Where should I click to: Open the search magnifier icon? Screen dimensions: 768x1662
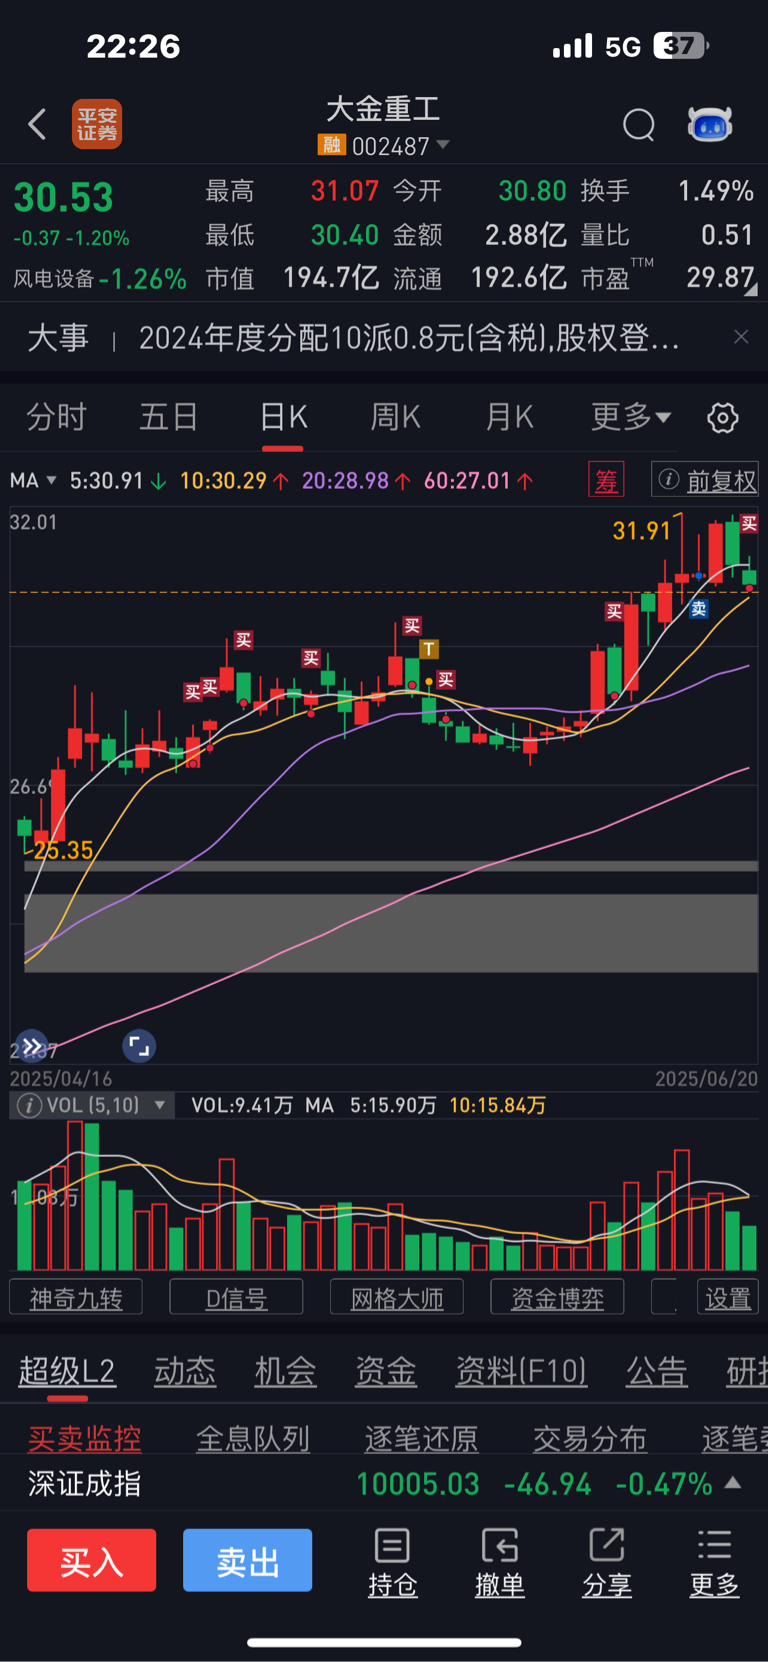[639, 125]
